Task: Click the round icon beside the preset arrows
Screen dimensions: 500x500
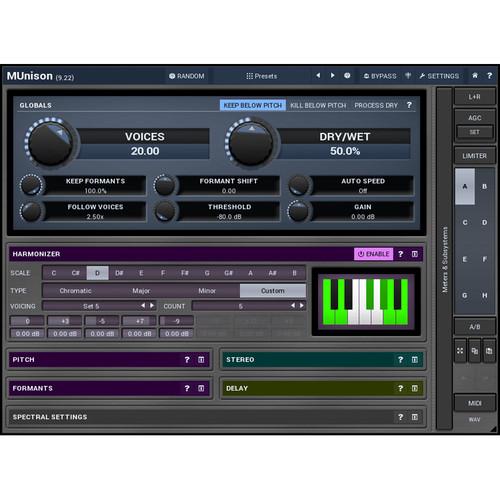Action: tap(347, 76)
